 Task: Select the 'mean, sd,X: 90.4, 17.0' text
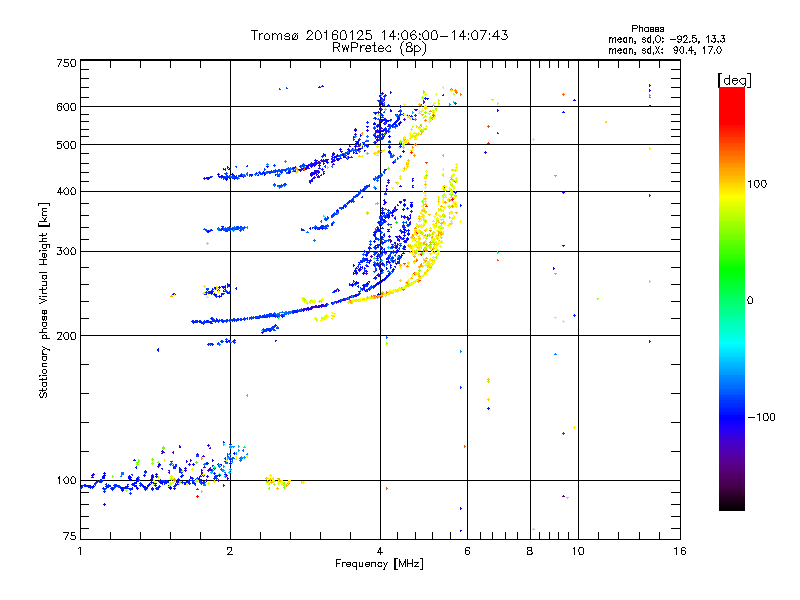[x=665, y=50]
